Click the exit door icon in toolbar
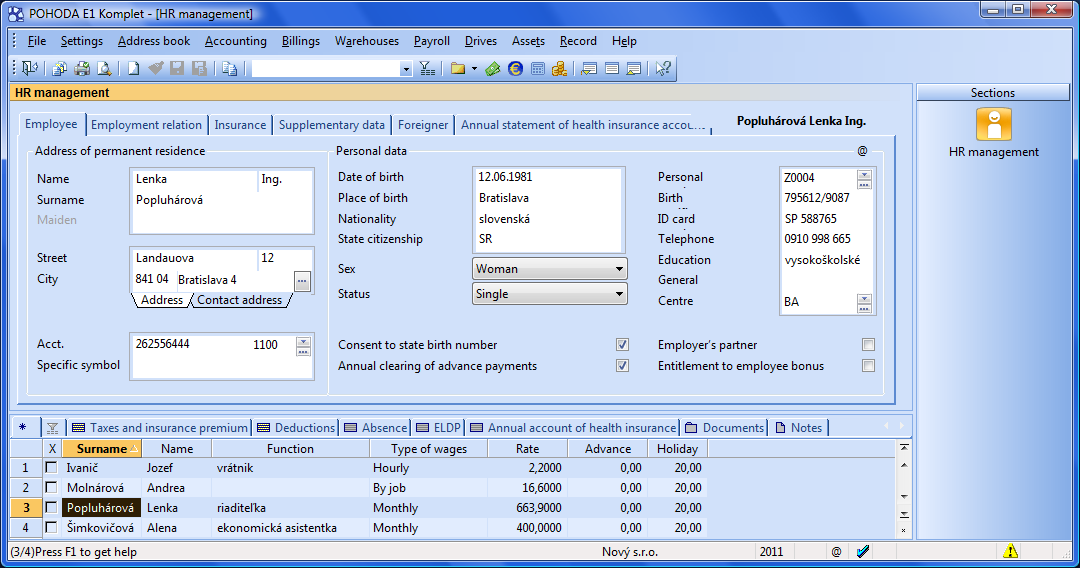Screen dimensions: 1080x568 click(x=30, y=68)
